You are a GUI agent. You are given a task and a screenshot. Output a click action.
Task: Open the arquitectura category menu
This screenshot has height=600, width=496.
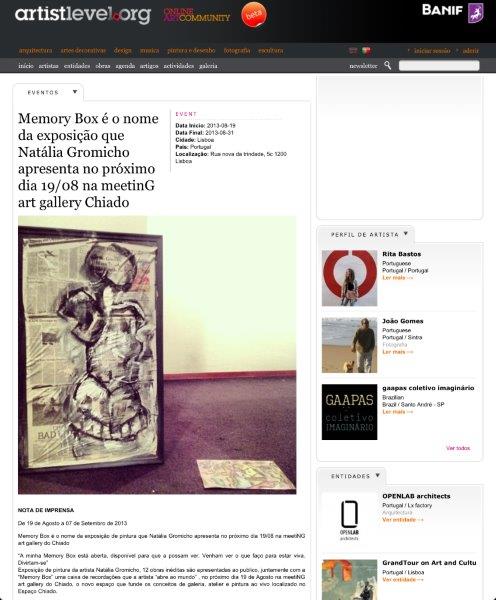36,51
